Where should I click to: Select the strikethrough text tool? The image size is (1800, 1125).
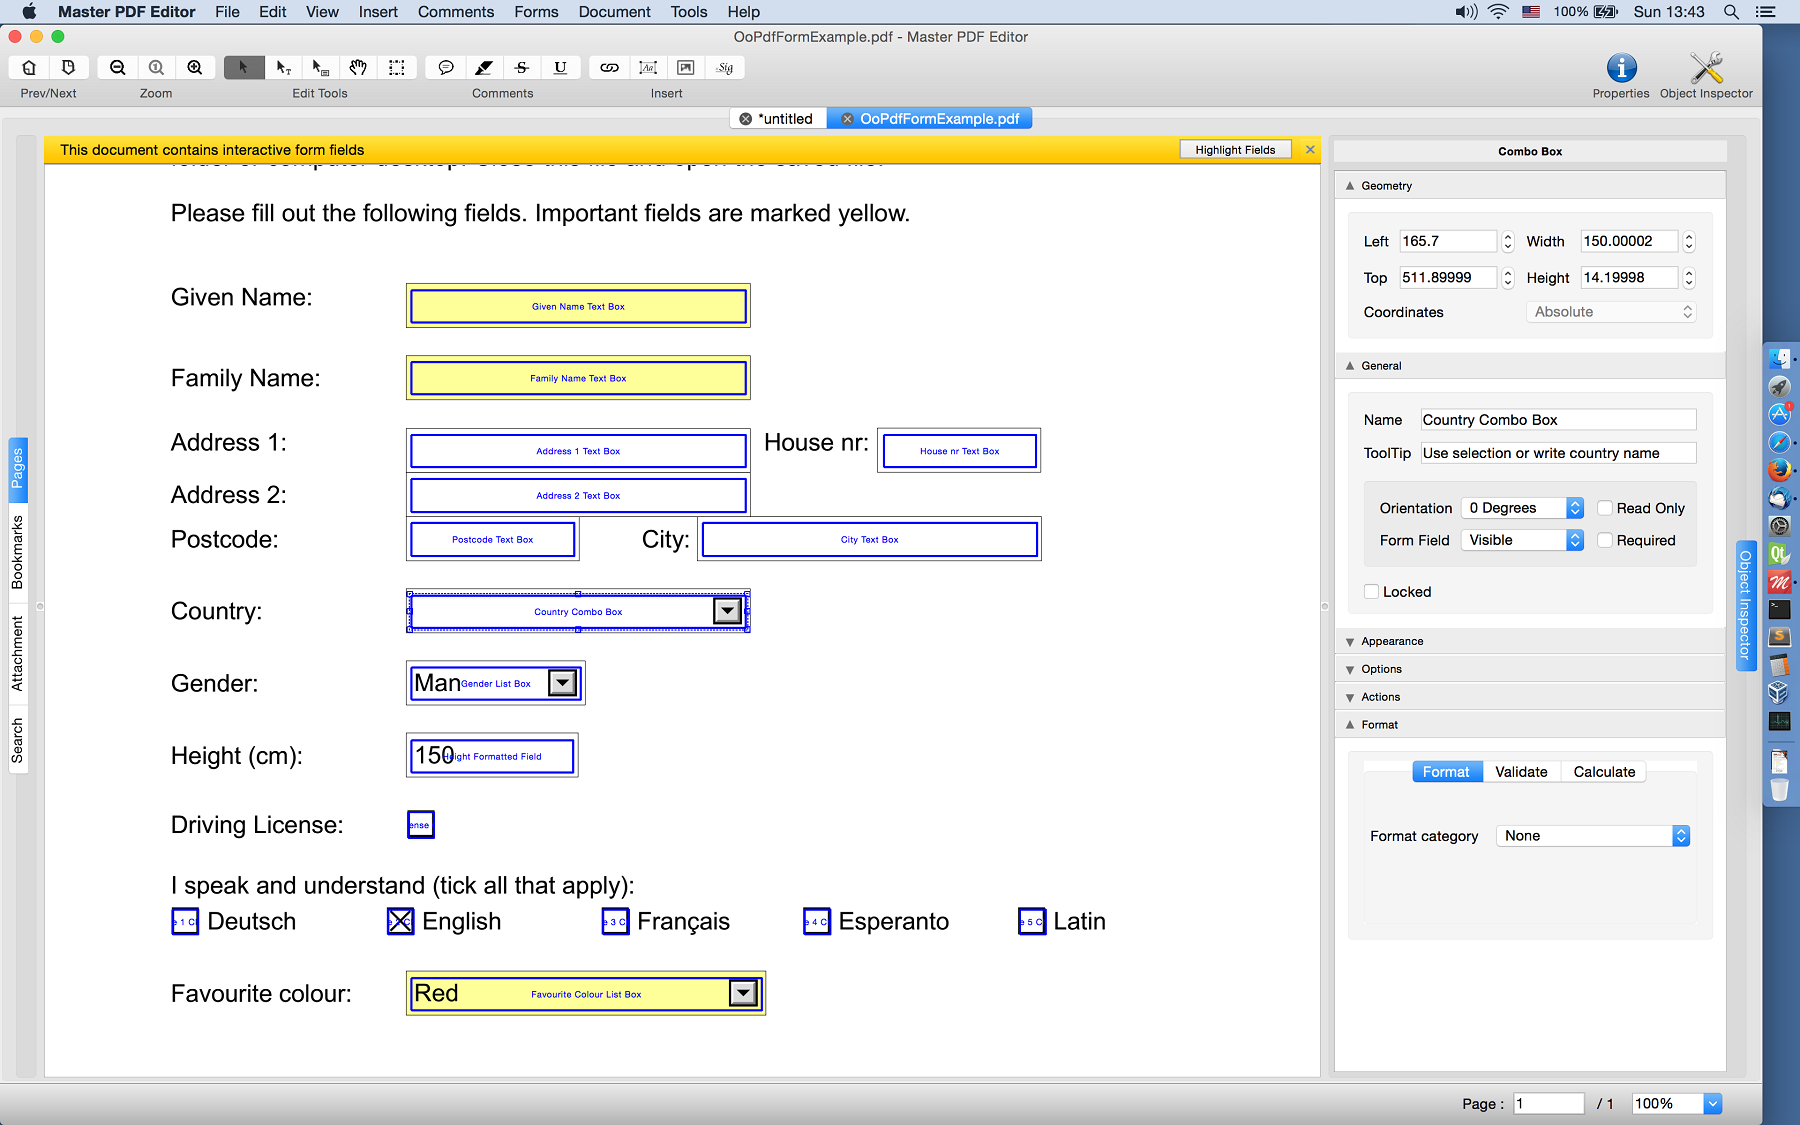[x=522, y=68]
